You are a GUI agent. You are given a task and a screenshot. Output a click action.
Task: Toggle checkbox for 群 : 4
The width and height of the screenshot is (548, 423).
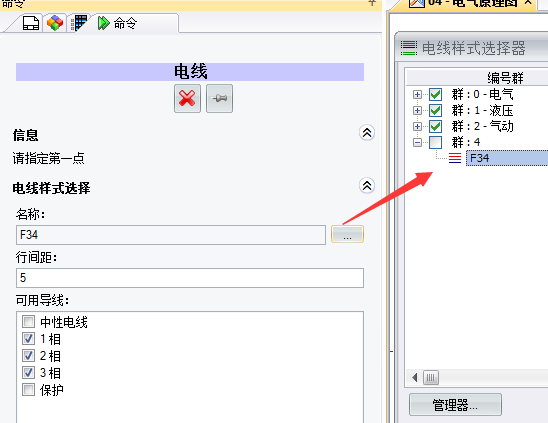[435, 142]
